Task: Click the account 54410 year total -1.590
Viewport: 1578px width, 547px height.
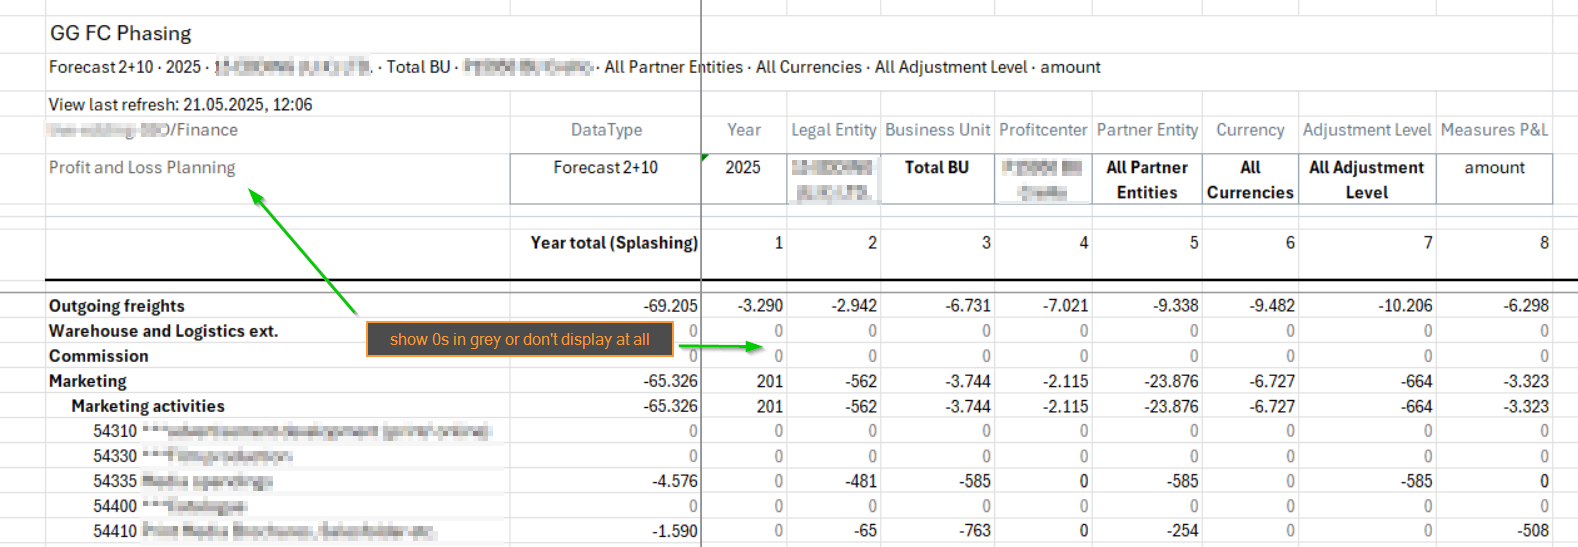Action: 674,531
